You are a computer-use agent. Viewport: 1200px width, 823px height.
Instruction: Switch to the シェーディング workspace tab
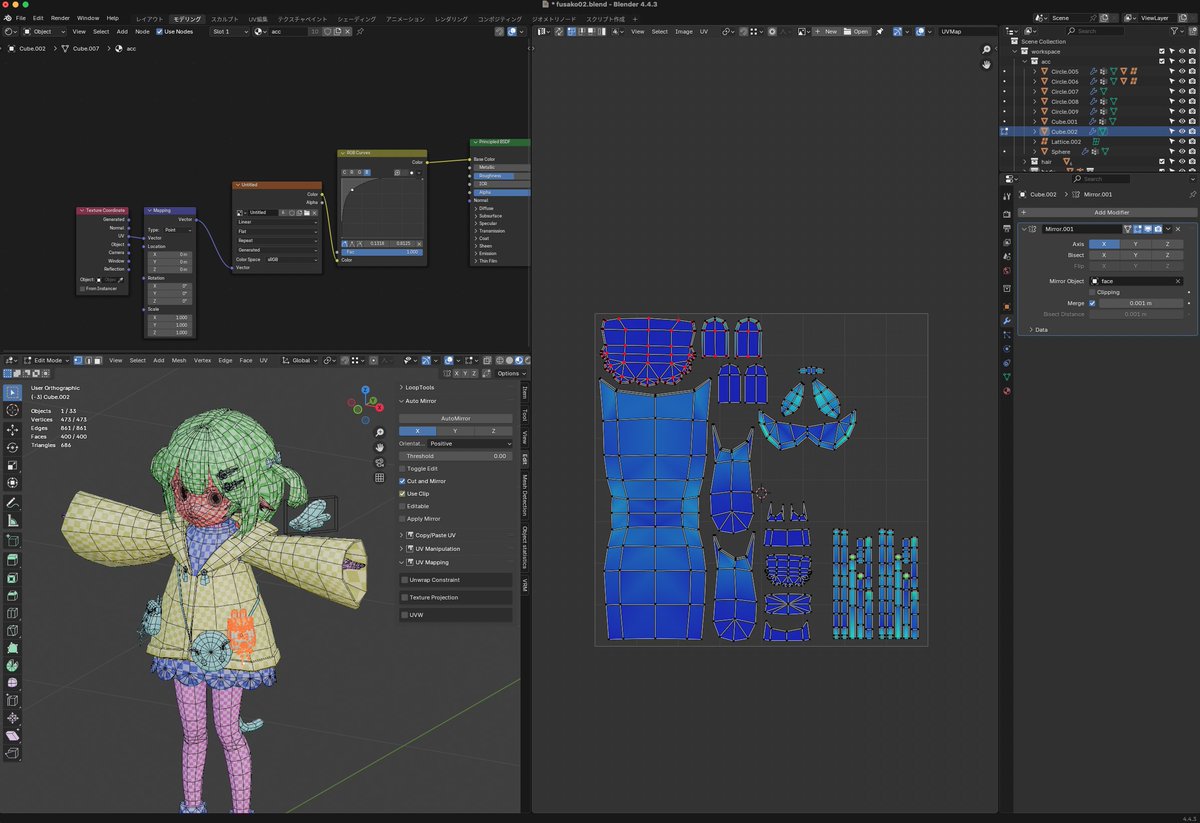point(357,19)
